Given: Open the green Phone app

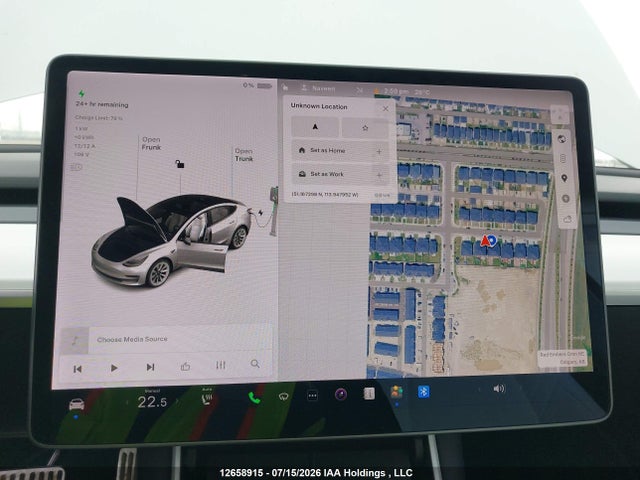Looking at the screenshot, I should tap(254, 398).
